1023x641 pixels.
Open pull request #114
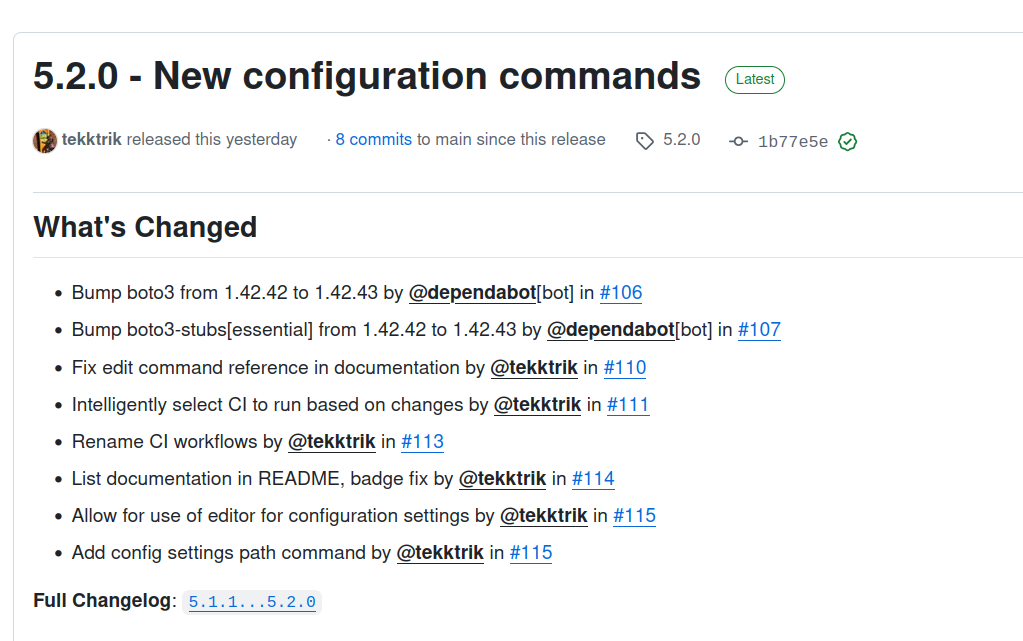coord(593,479)
